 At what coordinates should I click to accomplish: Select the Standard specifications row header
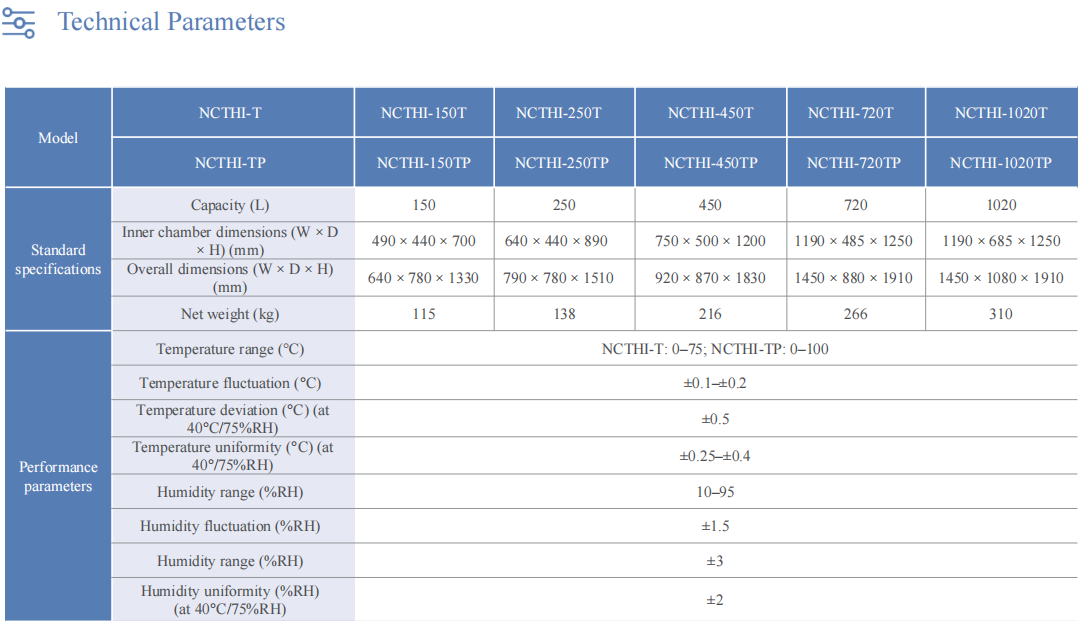point(58,259)
